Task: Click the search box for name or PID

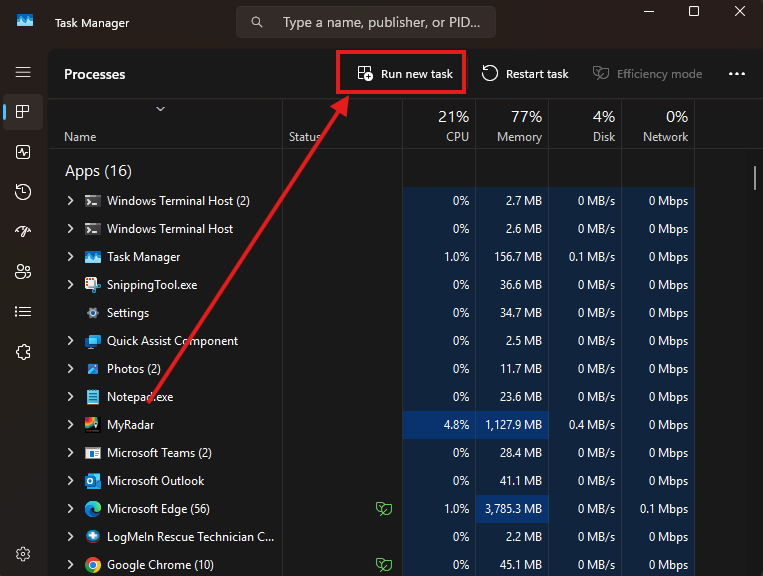Action: coord(366,22)
